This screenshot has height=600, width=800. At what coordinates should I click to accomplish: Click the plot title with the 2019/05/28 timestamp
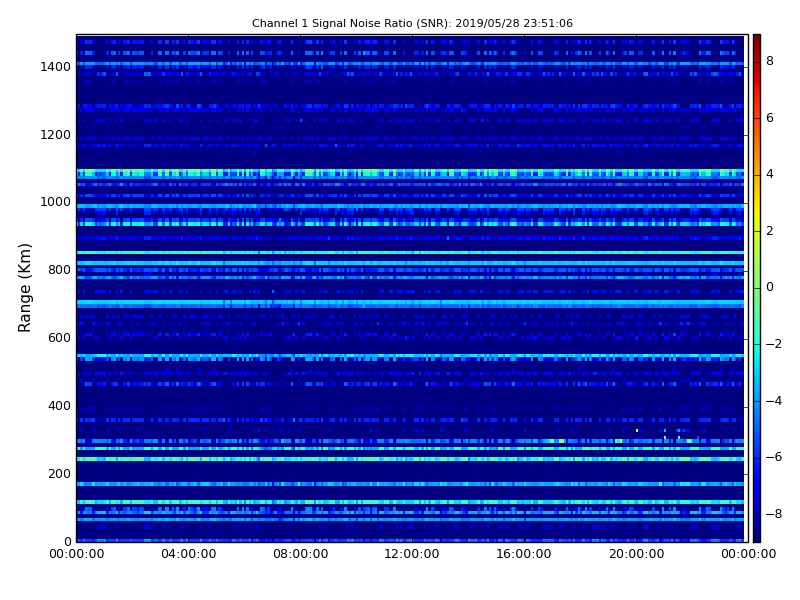tap(412, 23)
